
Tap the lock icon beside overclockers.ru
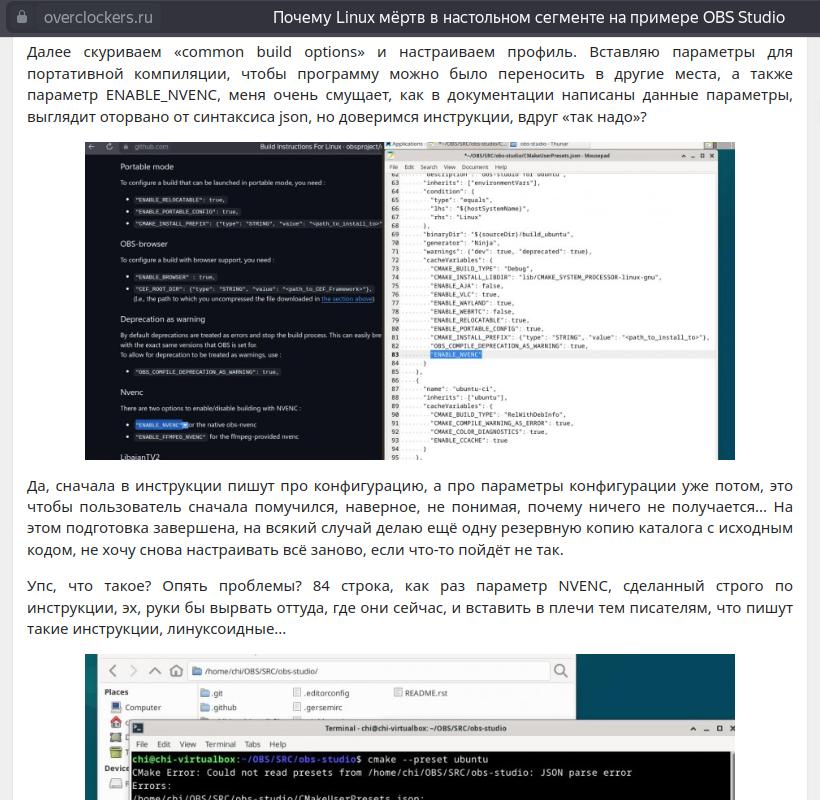22,17
